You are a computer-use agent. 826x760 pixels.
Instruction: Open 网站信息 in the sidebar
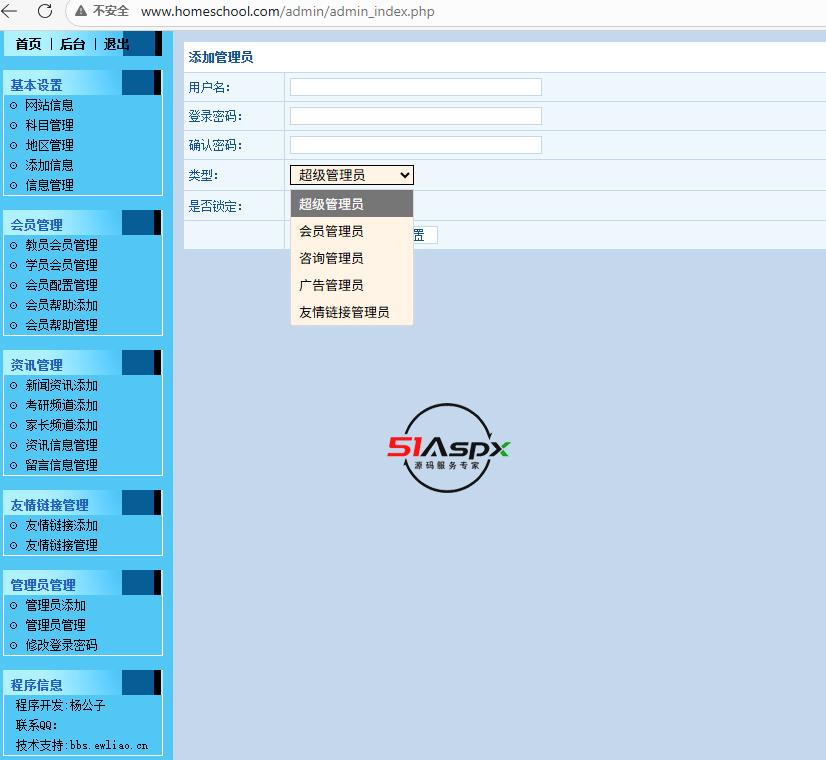[50, 105]
